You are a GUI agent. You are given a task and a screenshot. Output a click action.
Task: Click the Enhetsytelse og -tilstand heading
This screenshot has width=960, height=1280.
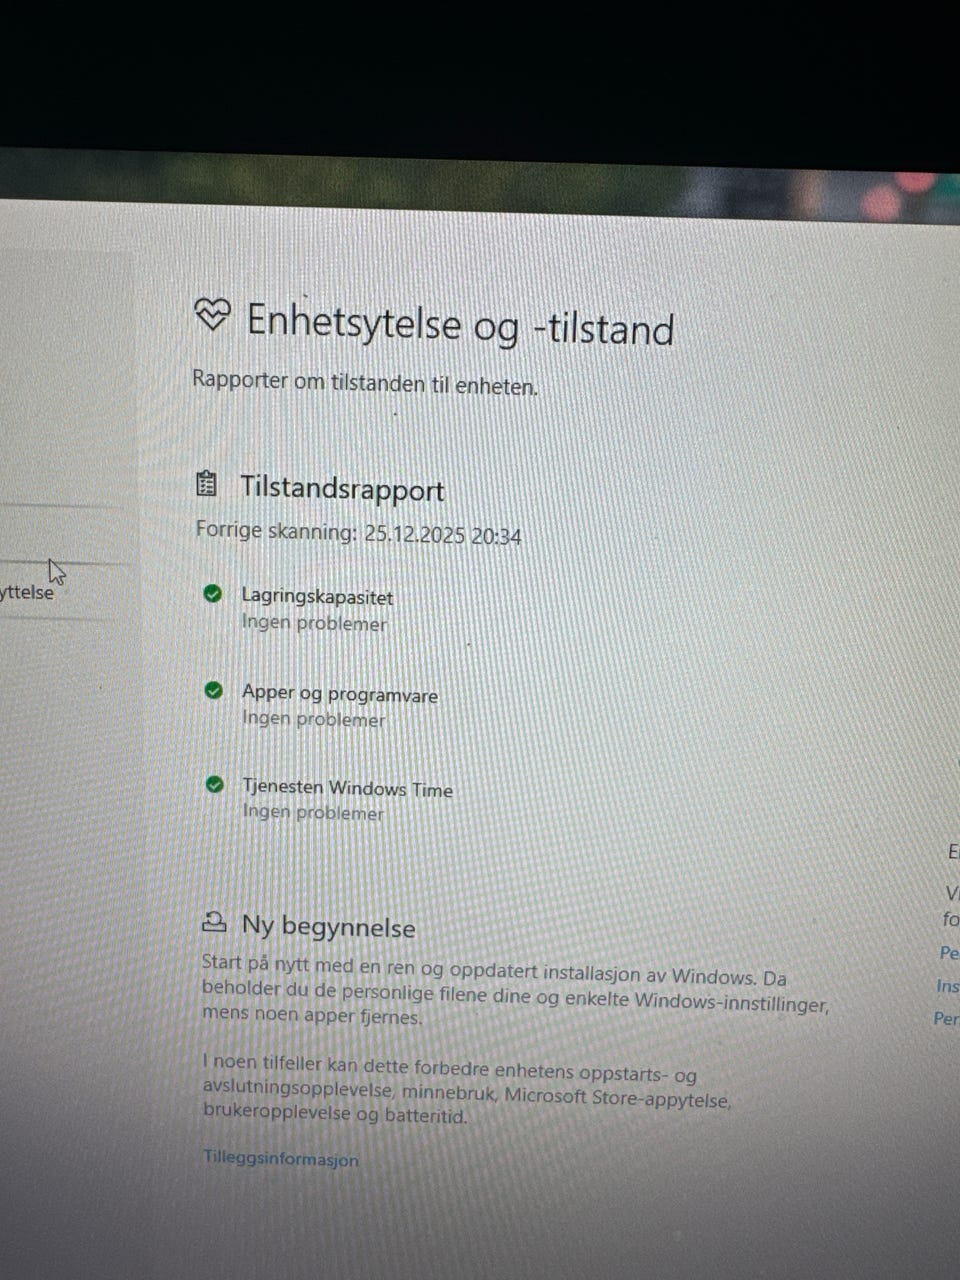[x=460, y=324]
